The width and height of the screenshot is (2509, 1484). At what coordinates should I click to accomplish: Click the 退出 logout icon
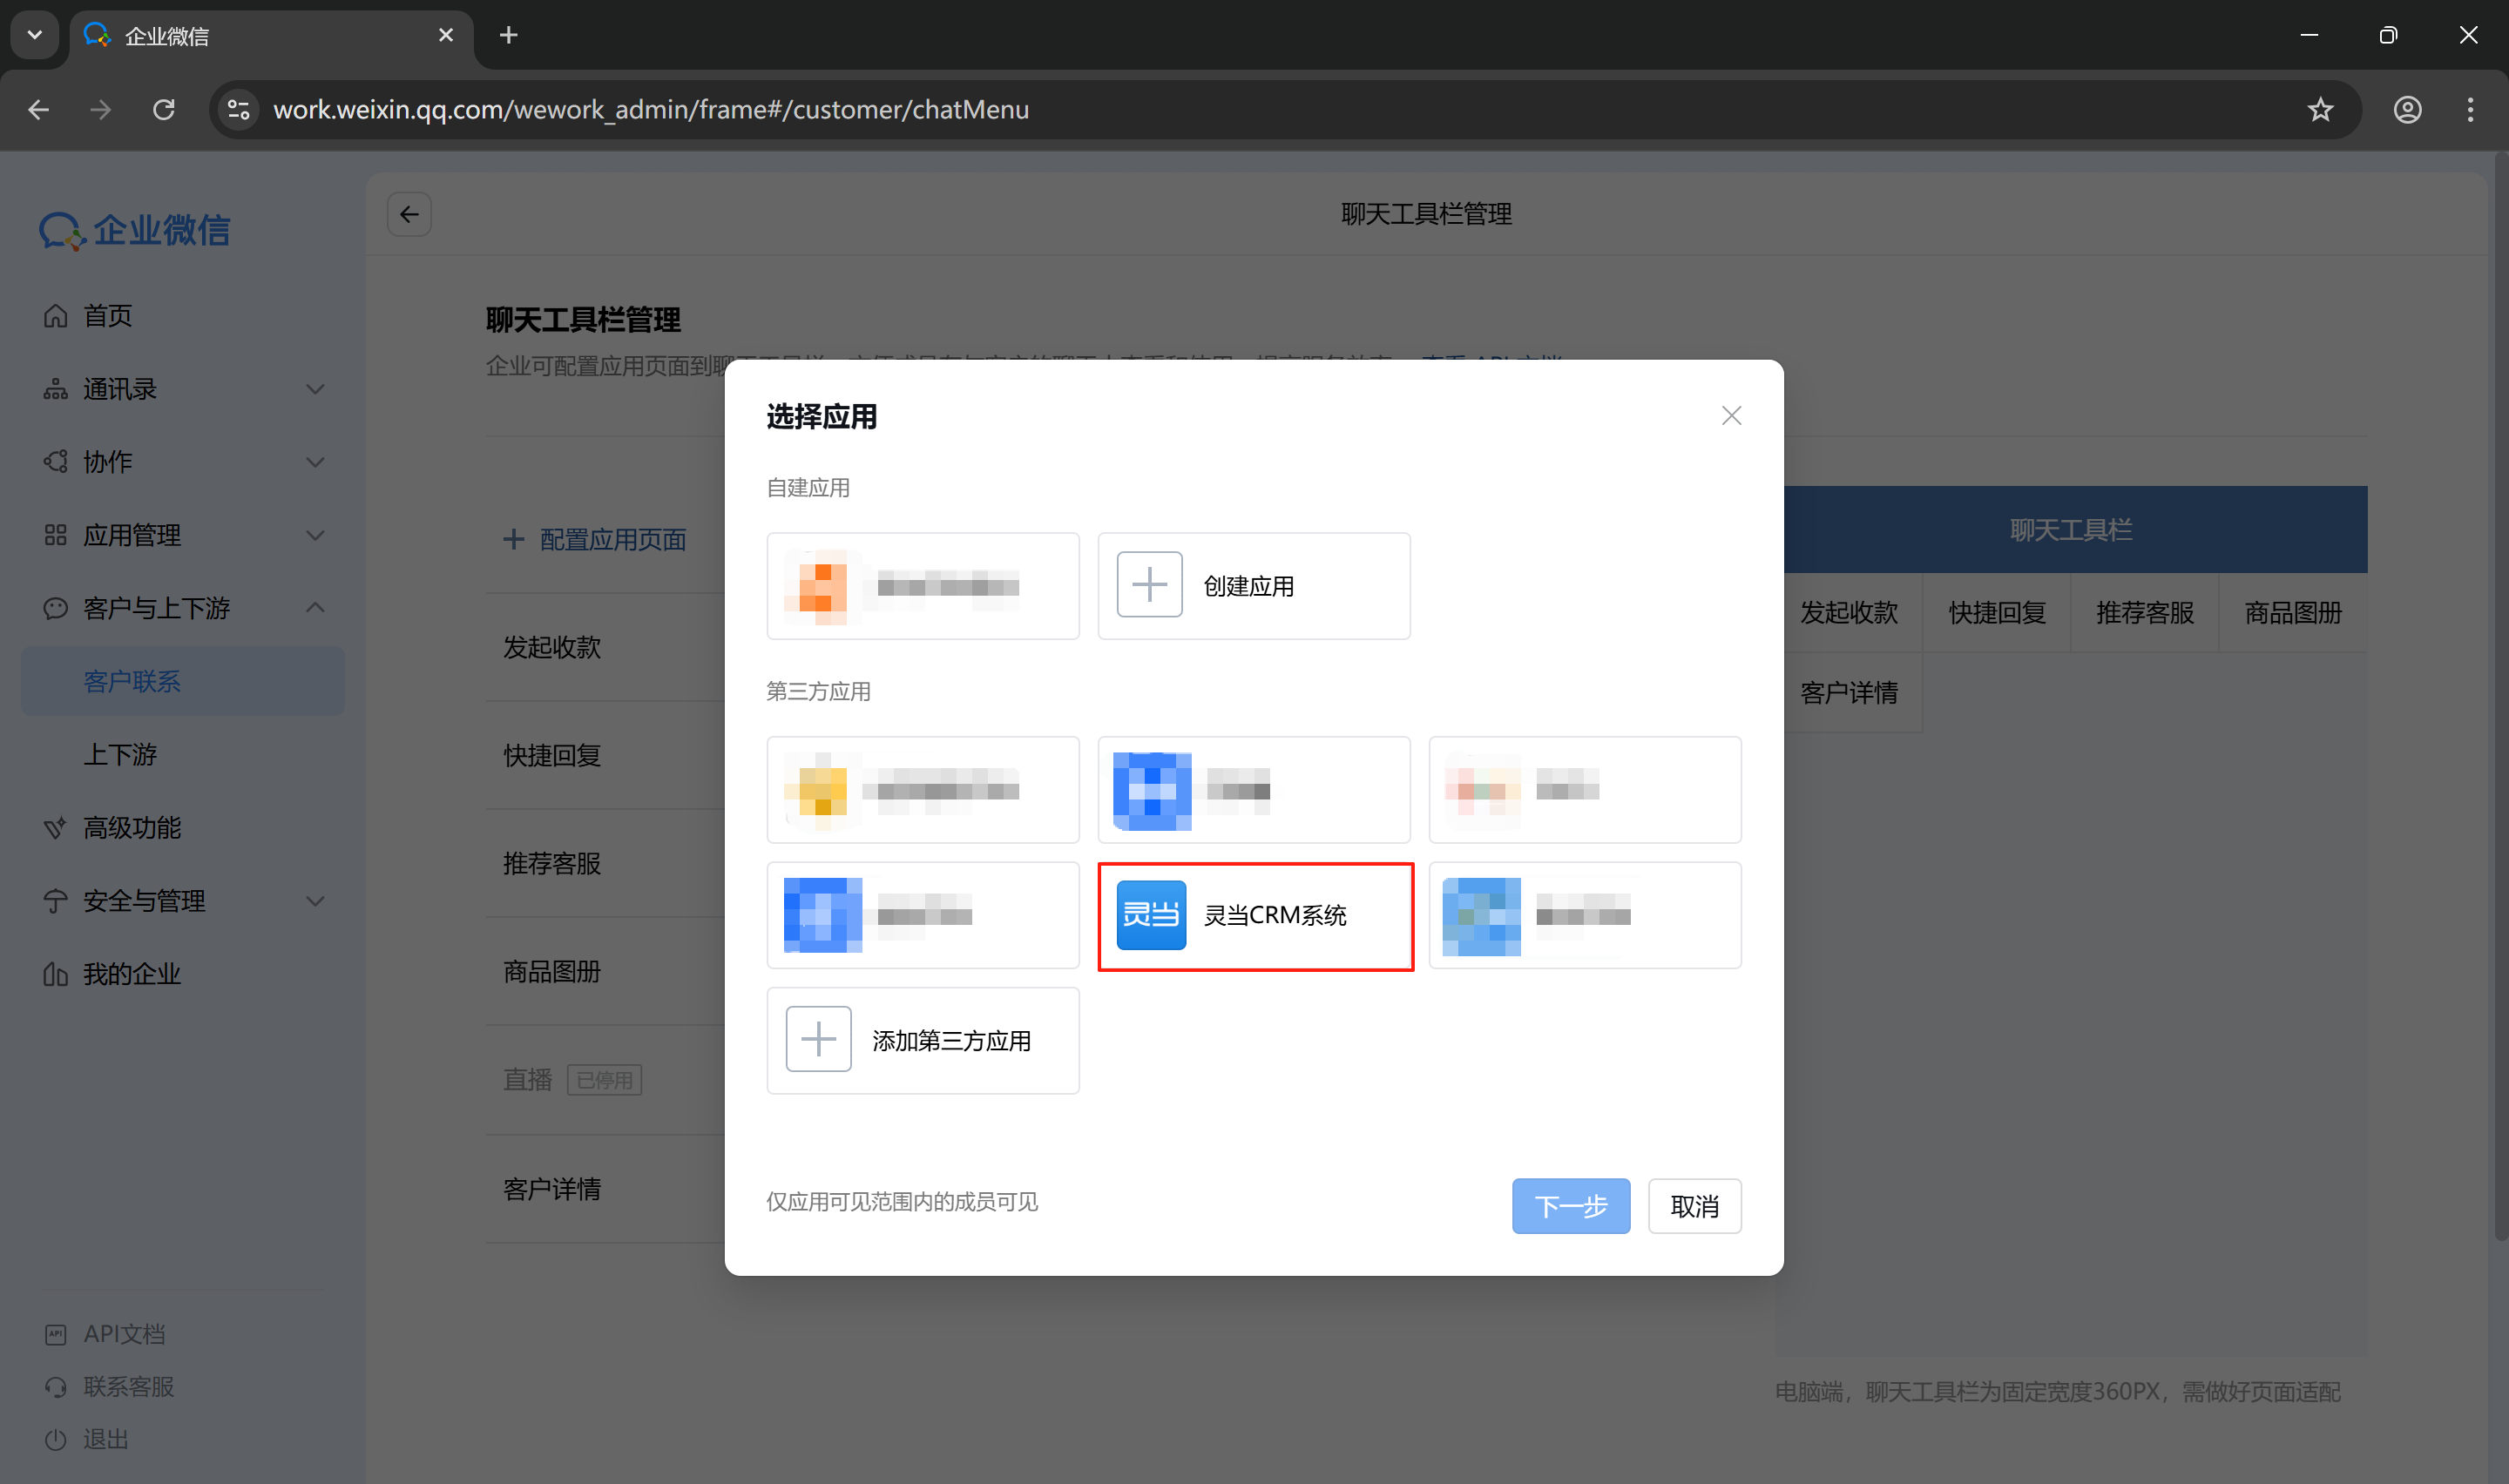56,1439
